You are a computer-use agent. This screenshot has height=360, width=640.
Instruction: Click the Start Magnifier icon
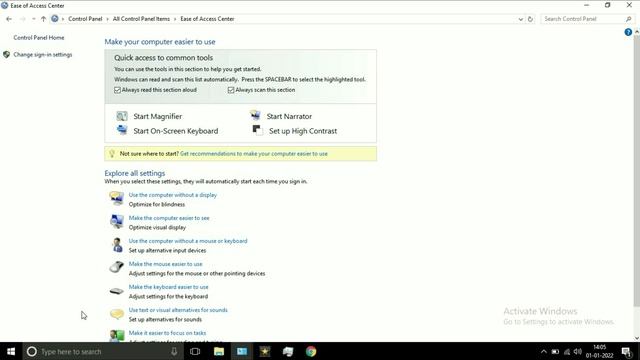122,116
